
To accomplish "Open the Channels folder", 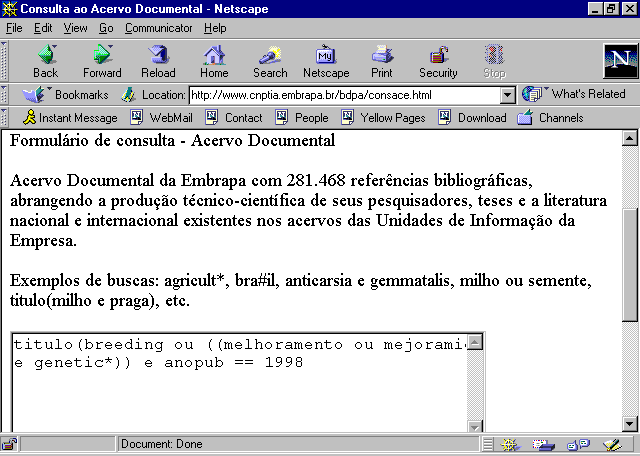I will point(550,118).
